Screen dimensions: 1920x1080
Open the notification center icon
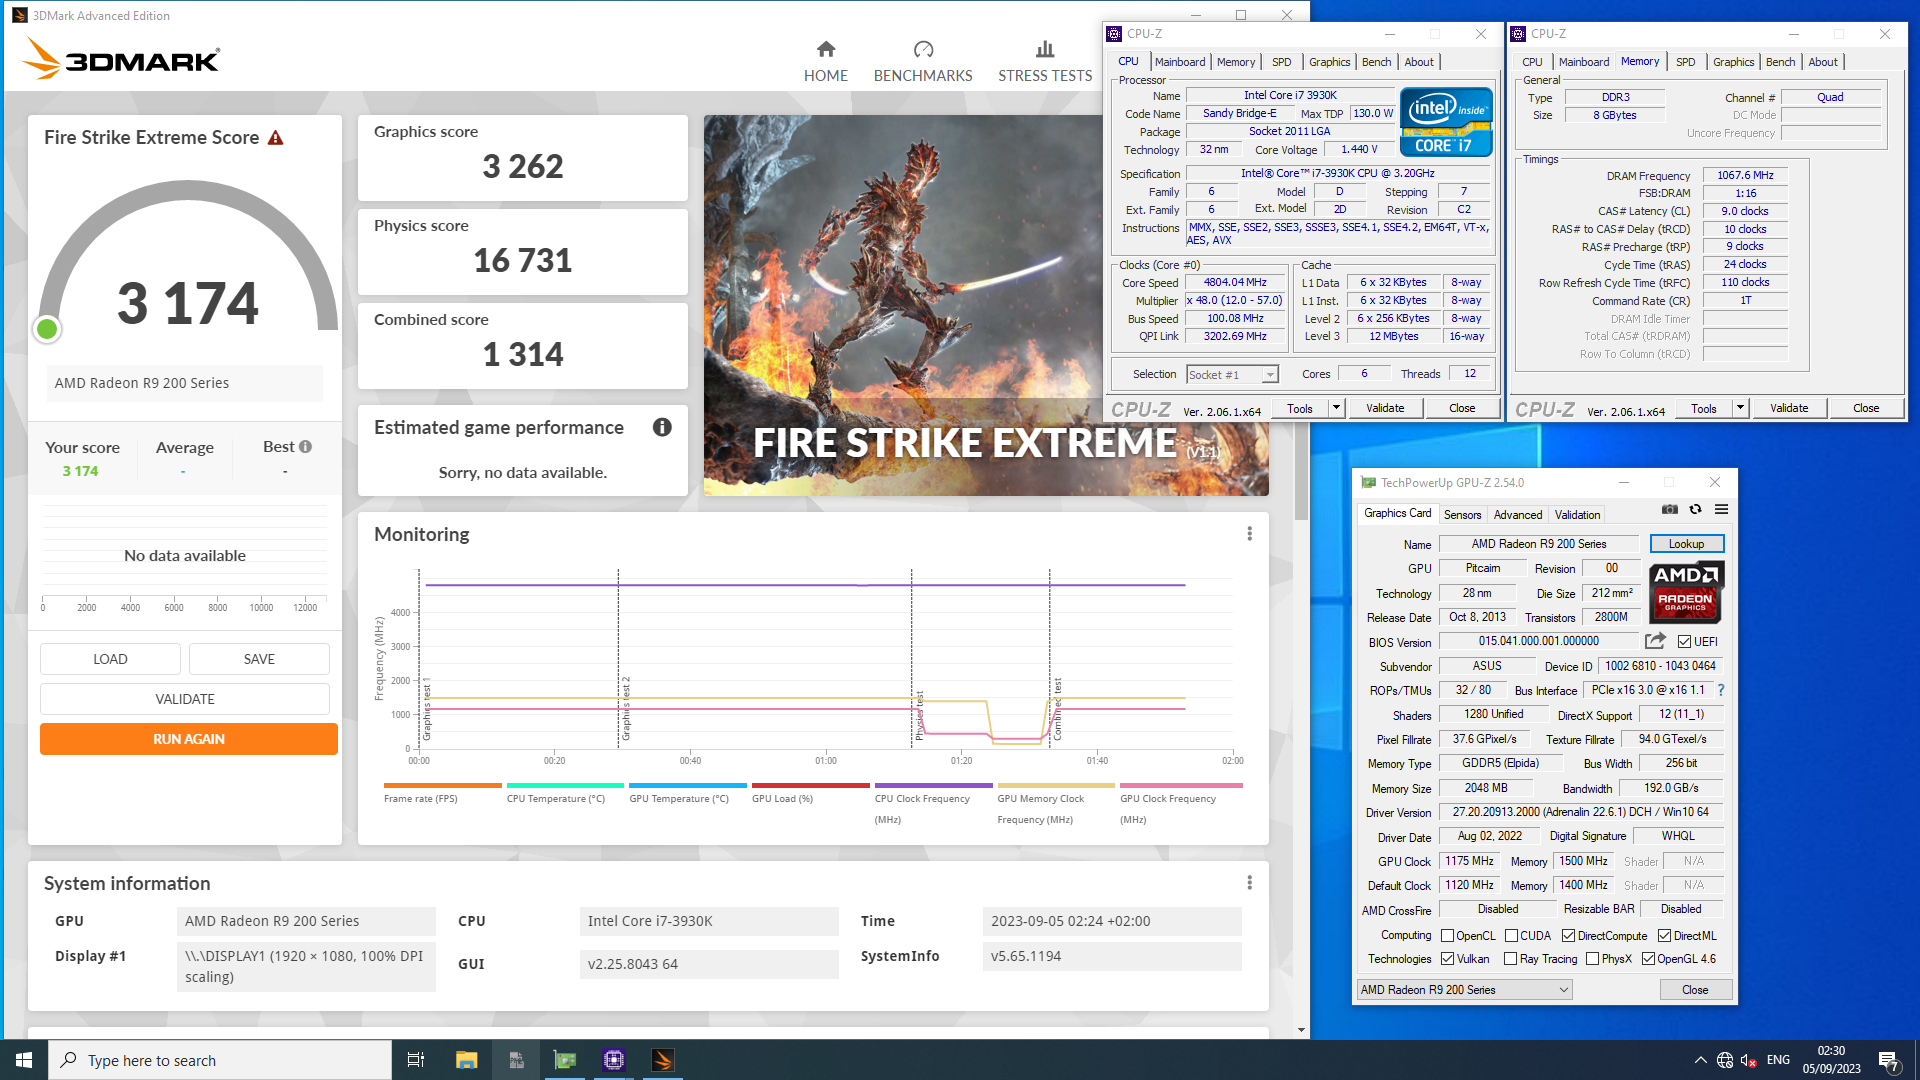click(x=1888, y=1060)
